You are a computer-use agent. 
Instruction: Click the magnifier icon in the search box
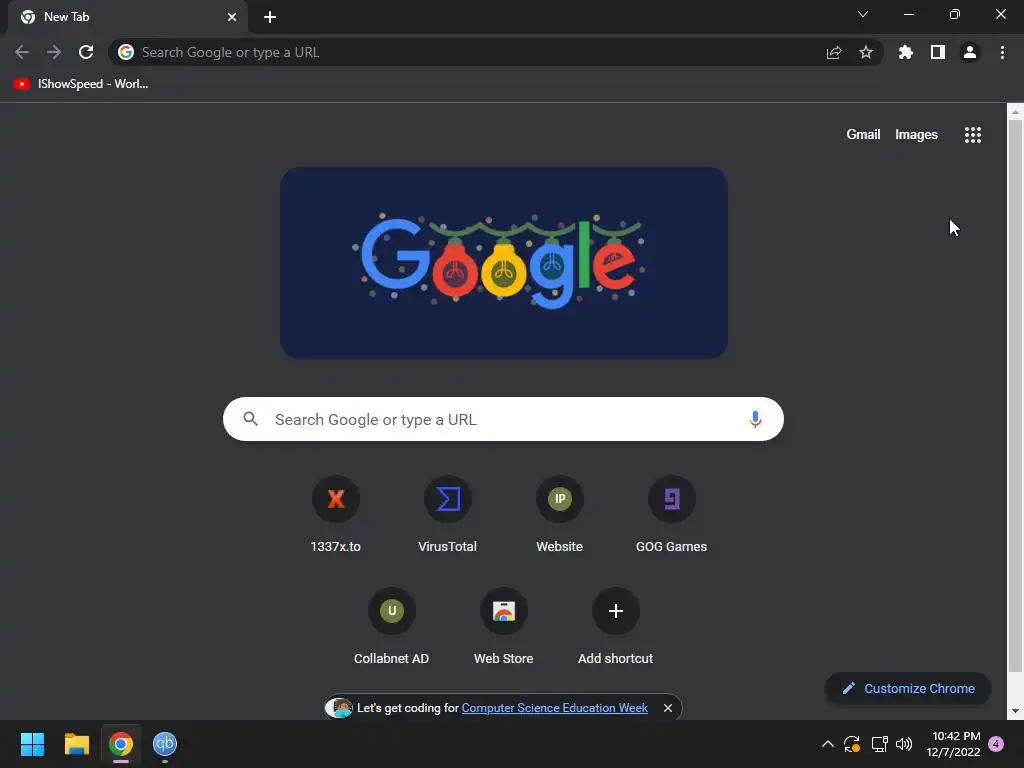point(251,419)
